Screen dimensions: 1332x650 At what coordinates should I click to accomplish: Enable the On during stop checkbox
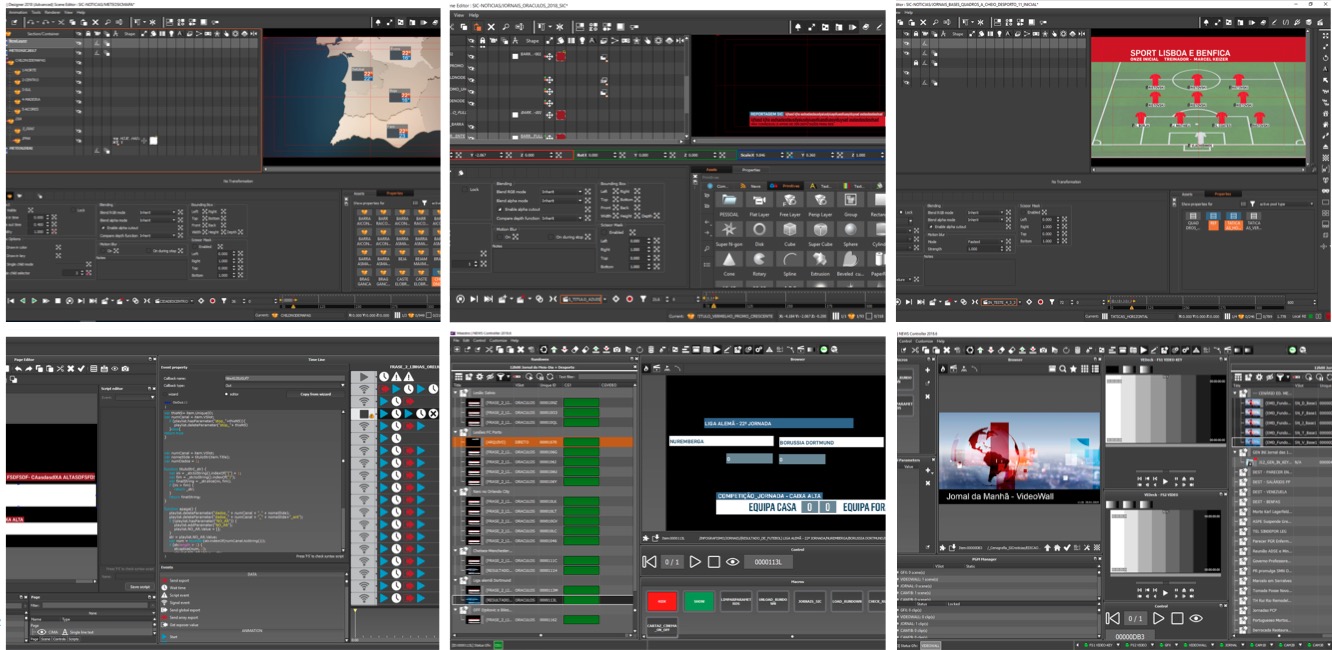click(x=551, y=237)
